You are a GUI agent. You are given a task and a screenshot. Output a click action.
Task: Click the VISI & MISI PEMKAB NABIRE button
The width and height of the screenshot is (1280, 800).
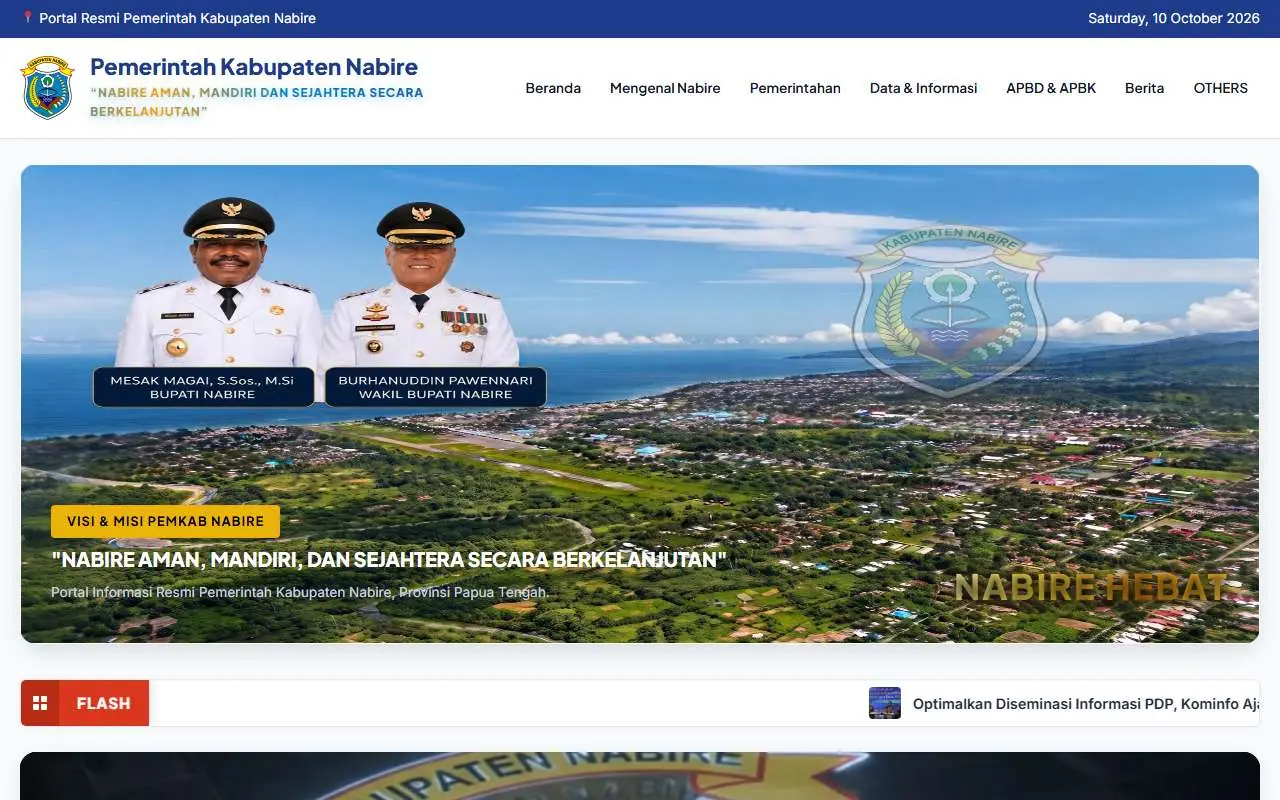165,521
